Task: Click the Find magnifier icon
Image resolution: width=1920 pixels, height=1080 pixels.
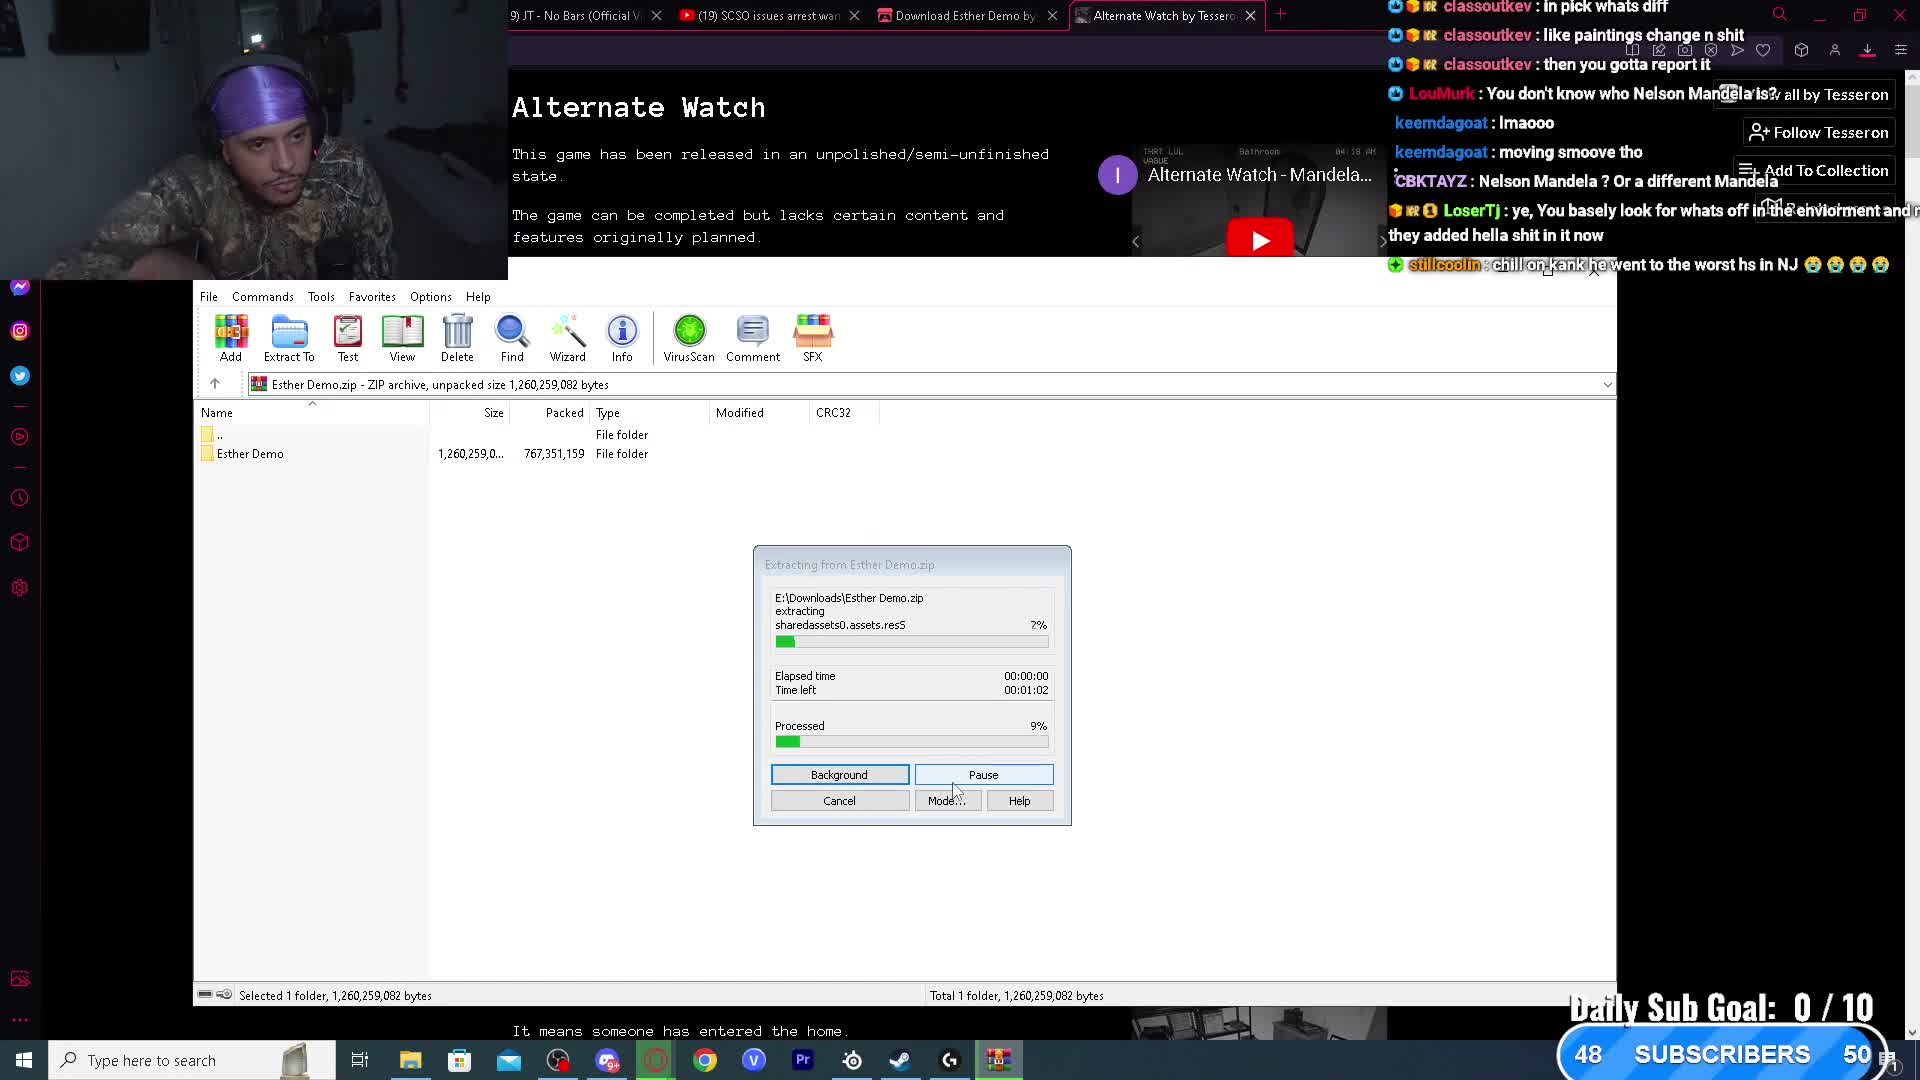Action: coord(512,338)
